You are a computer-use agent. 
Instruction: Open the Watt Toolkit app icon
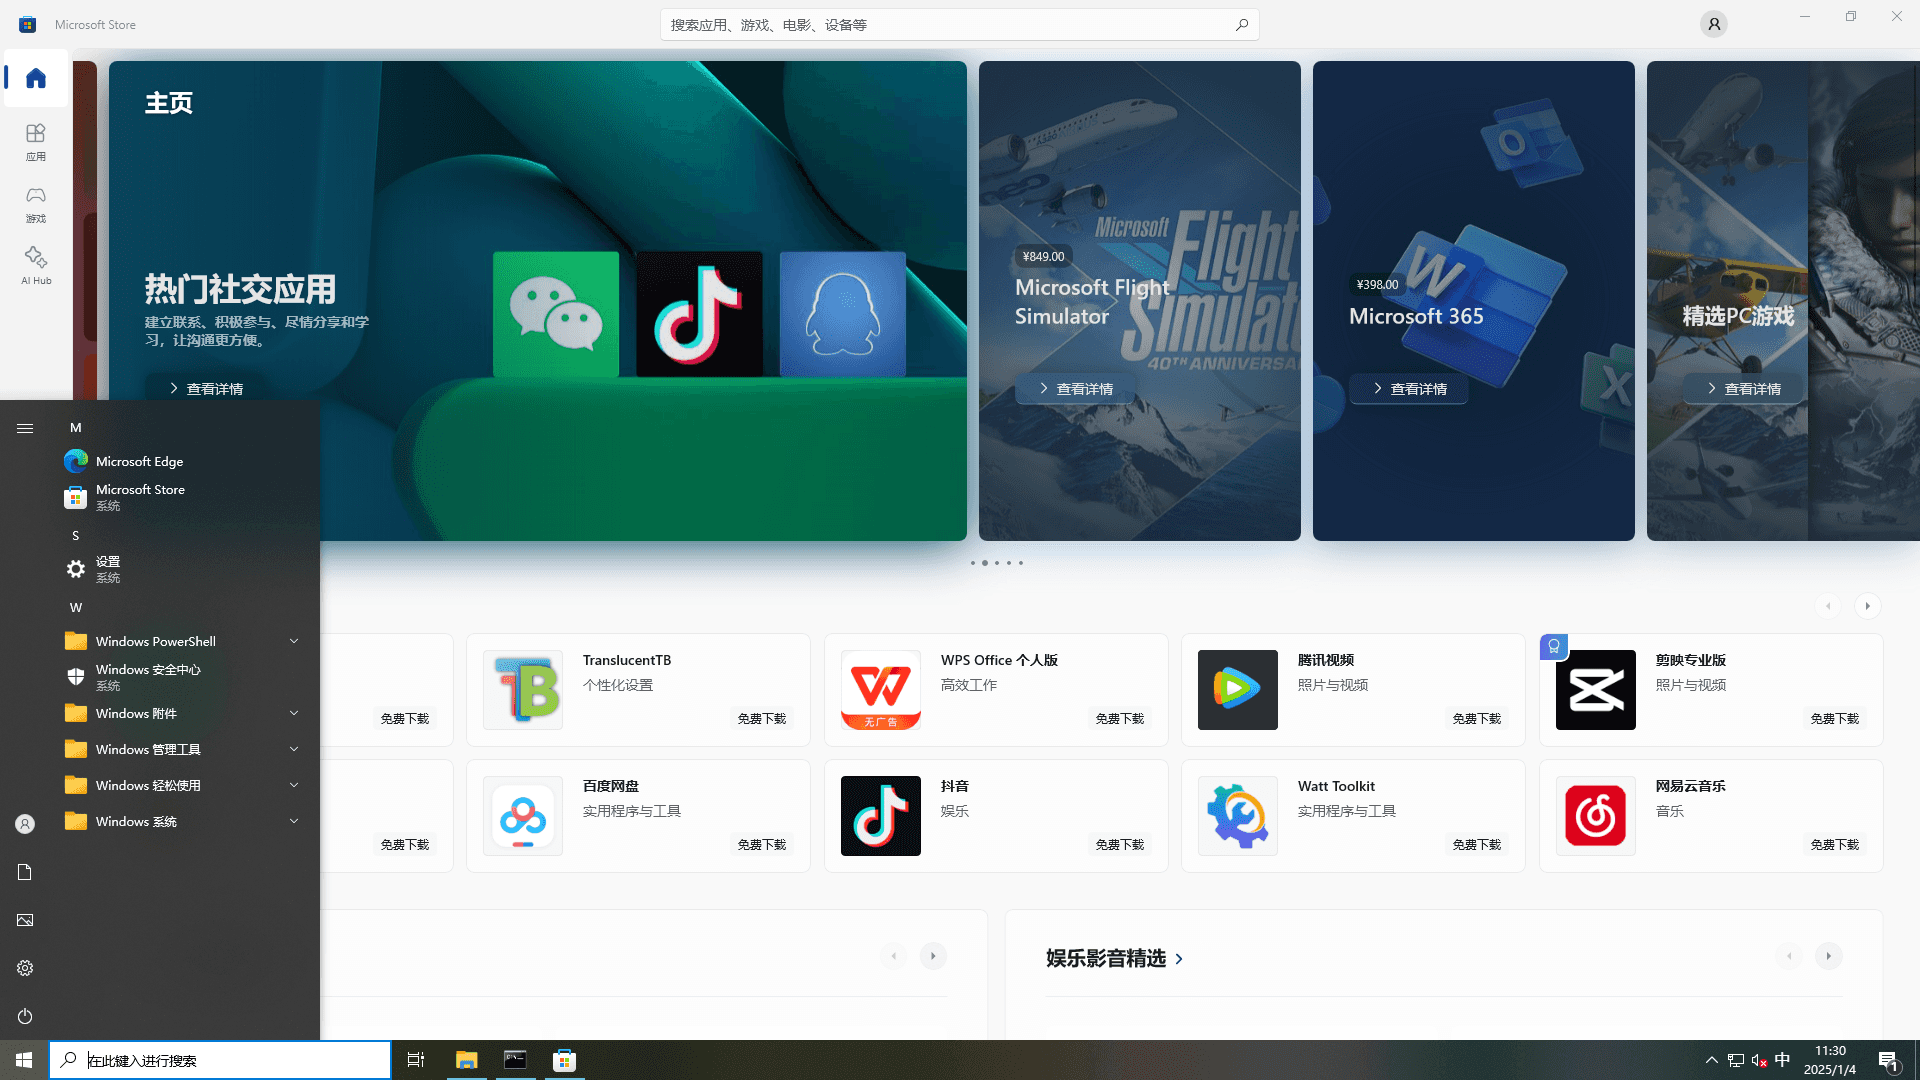pyautogui.click(x=1238, y=816)
